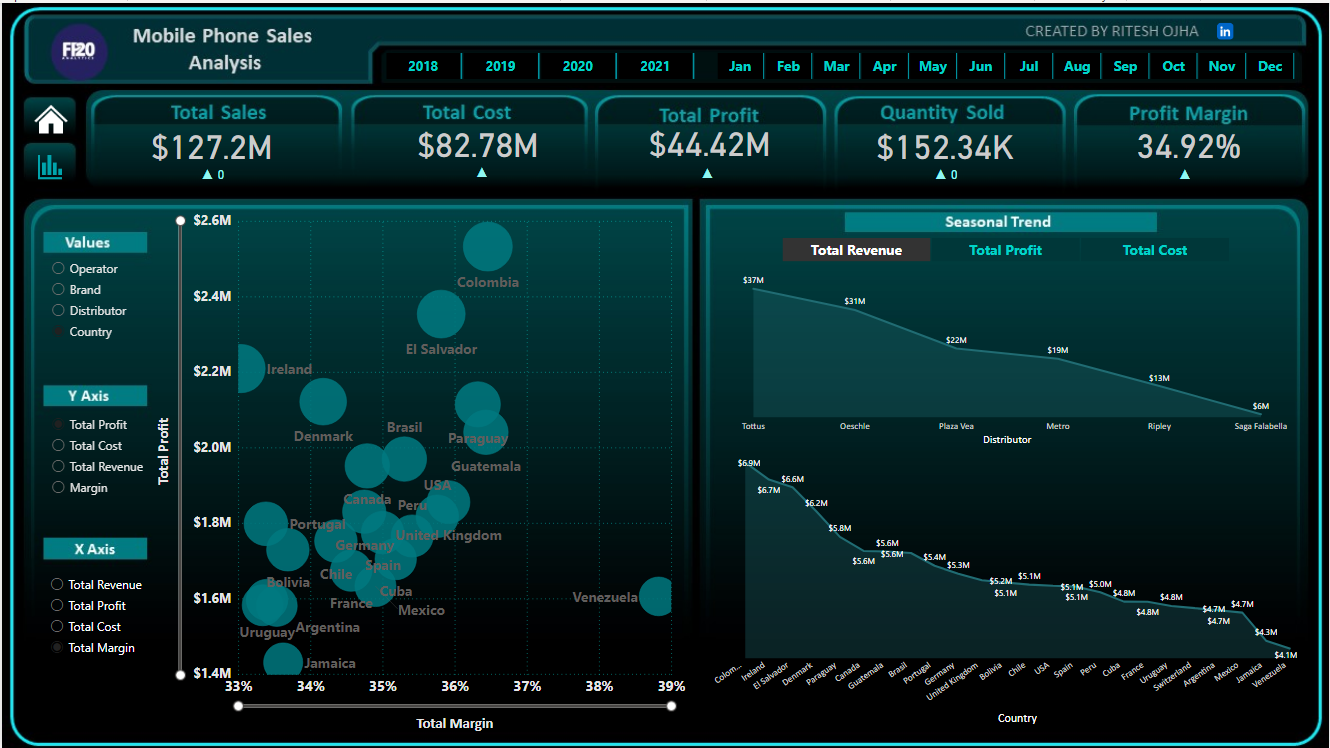Screen dimensions: 1330x748
Task: Click the top handle of the vertical Total Profit slider
Action: 180,221
